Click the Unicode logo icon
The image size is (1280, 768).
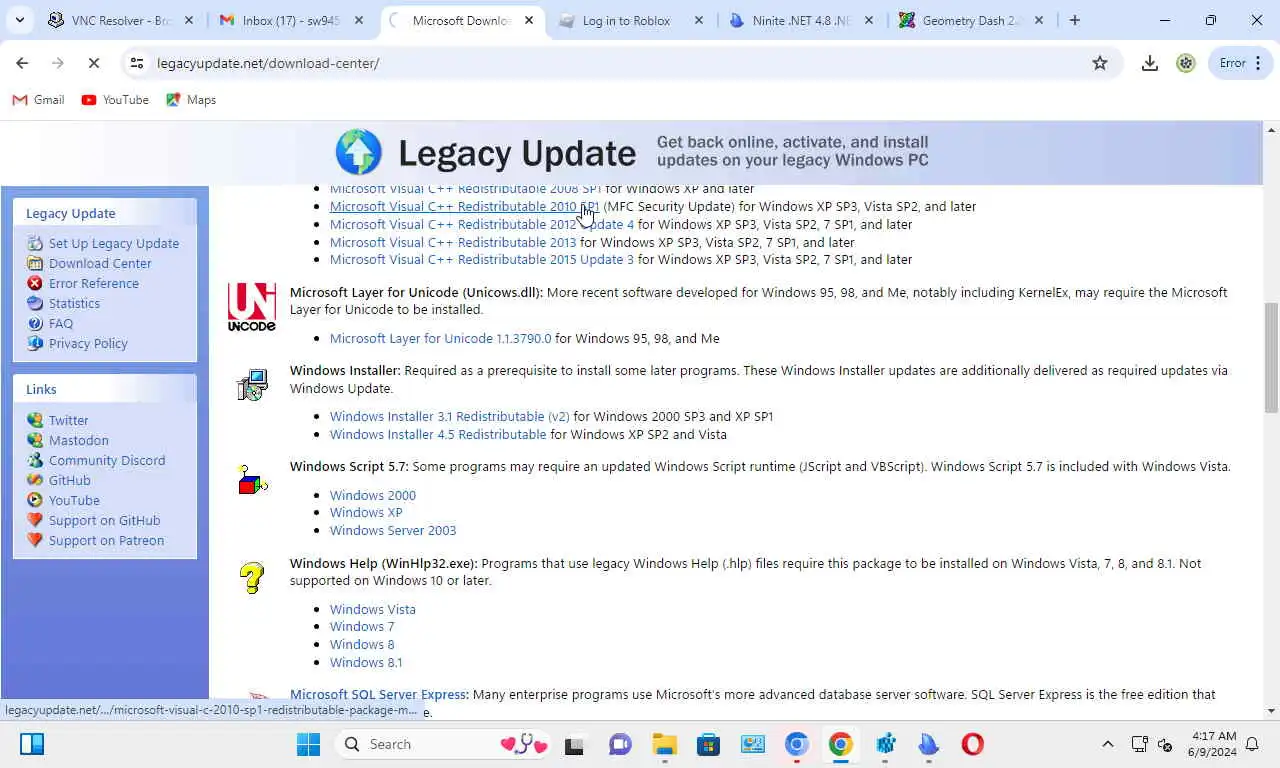coord(252,308)
